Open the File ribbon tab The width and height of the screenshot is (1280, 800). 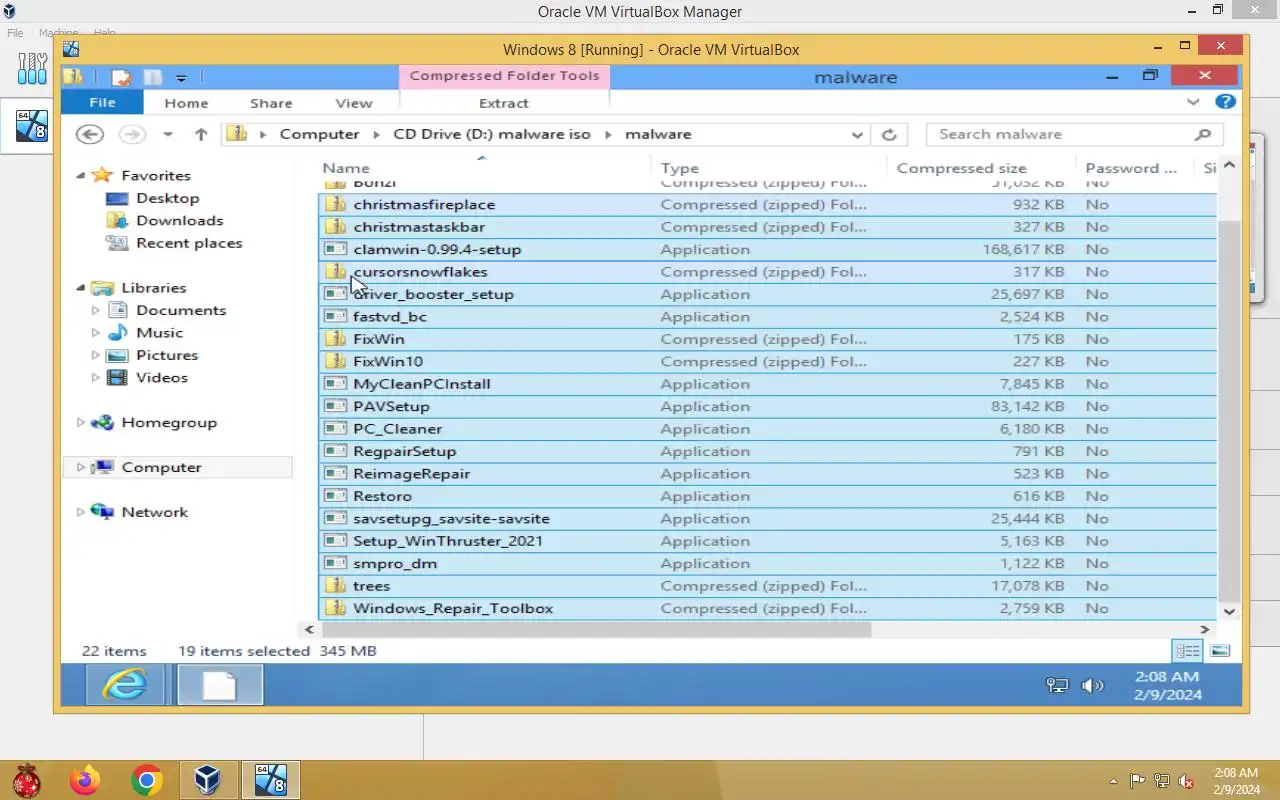pos(102,103)
